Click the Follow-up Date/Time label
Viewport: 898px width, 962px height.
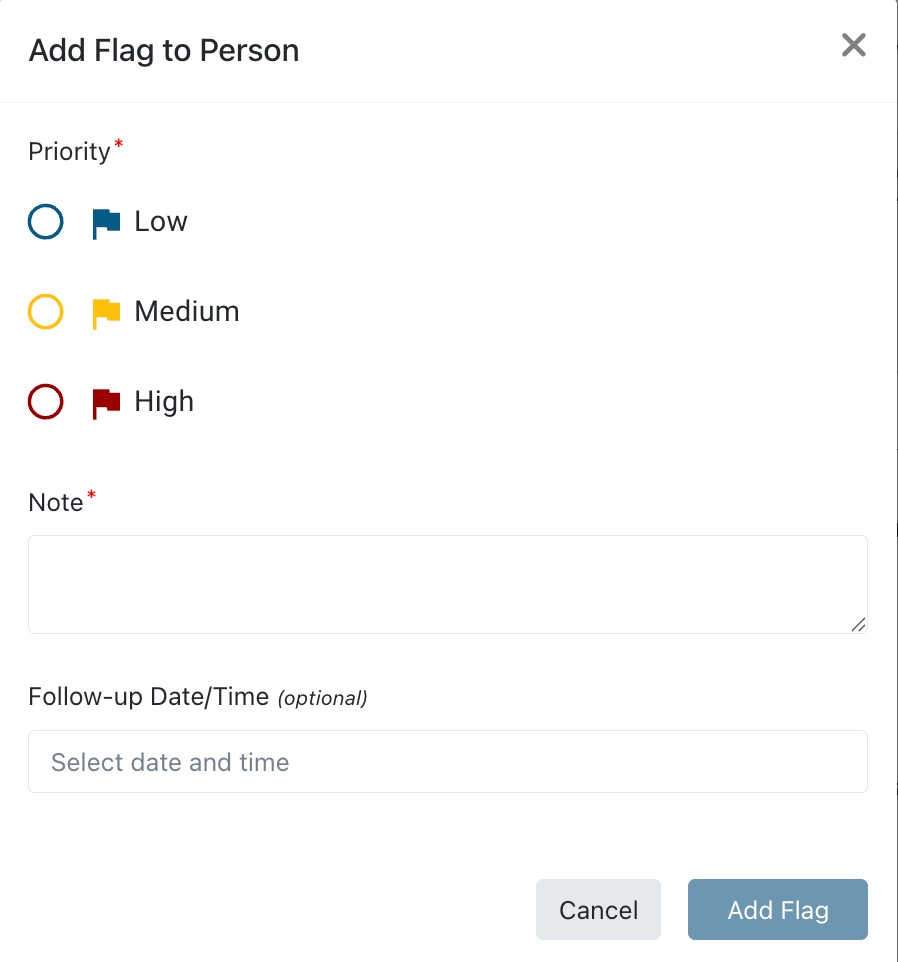[x=149, y=697]
